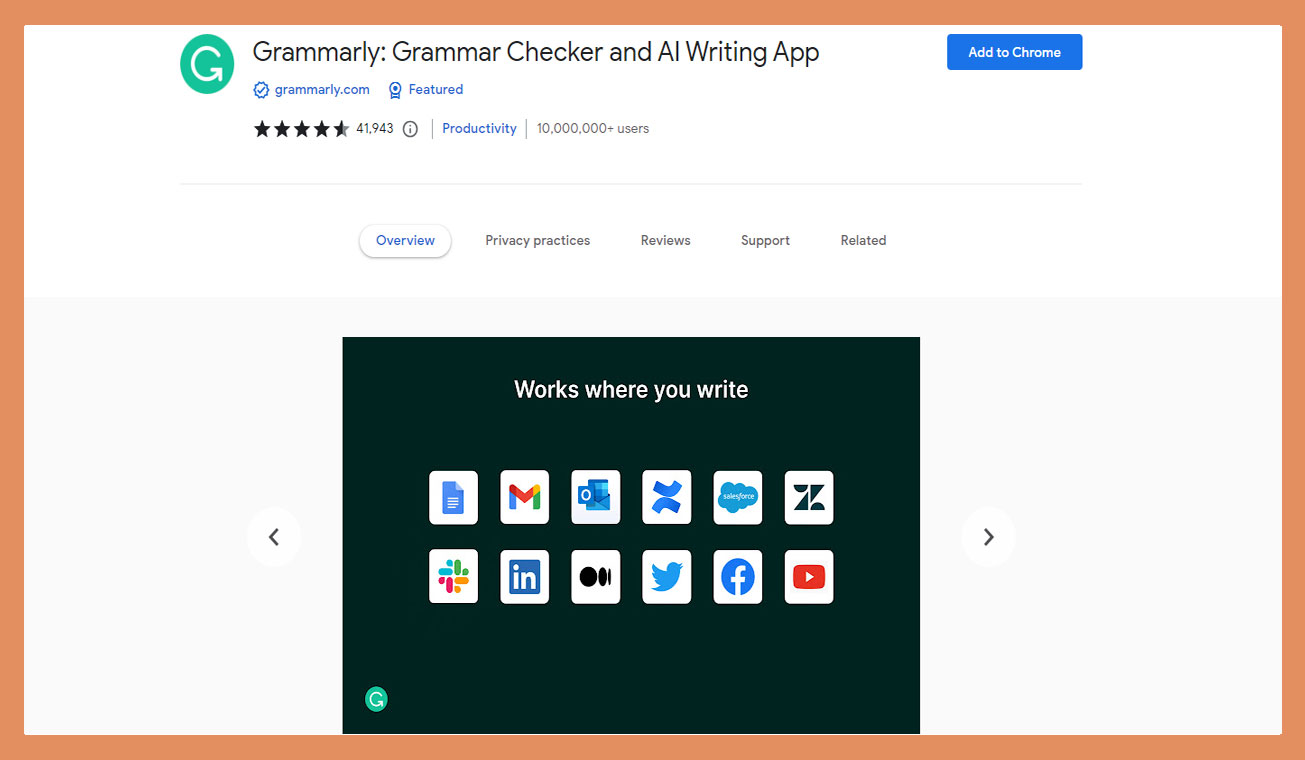This screenshot has height=760, width=1305.
Task: Click the Add to Chrome button
Action: tap(1014, 52)
